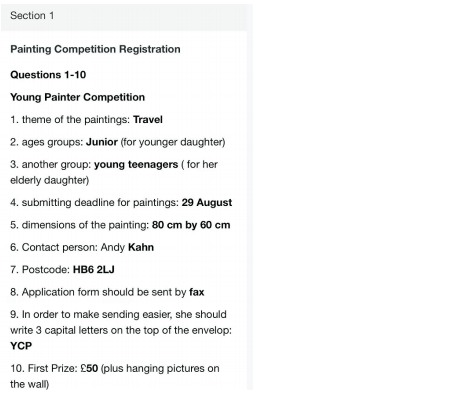Click the postcode HB6 2LJ
461x401 pixels.
[x=94, y=270]
